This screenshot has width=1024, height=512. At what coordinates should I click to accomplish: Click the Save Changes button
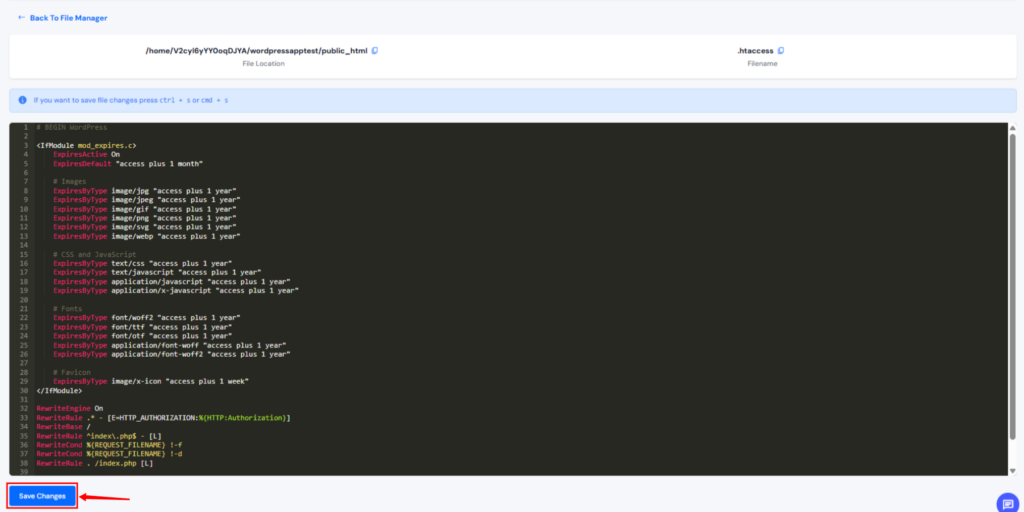pyautogui.click(x=42, y=496)
